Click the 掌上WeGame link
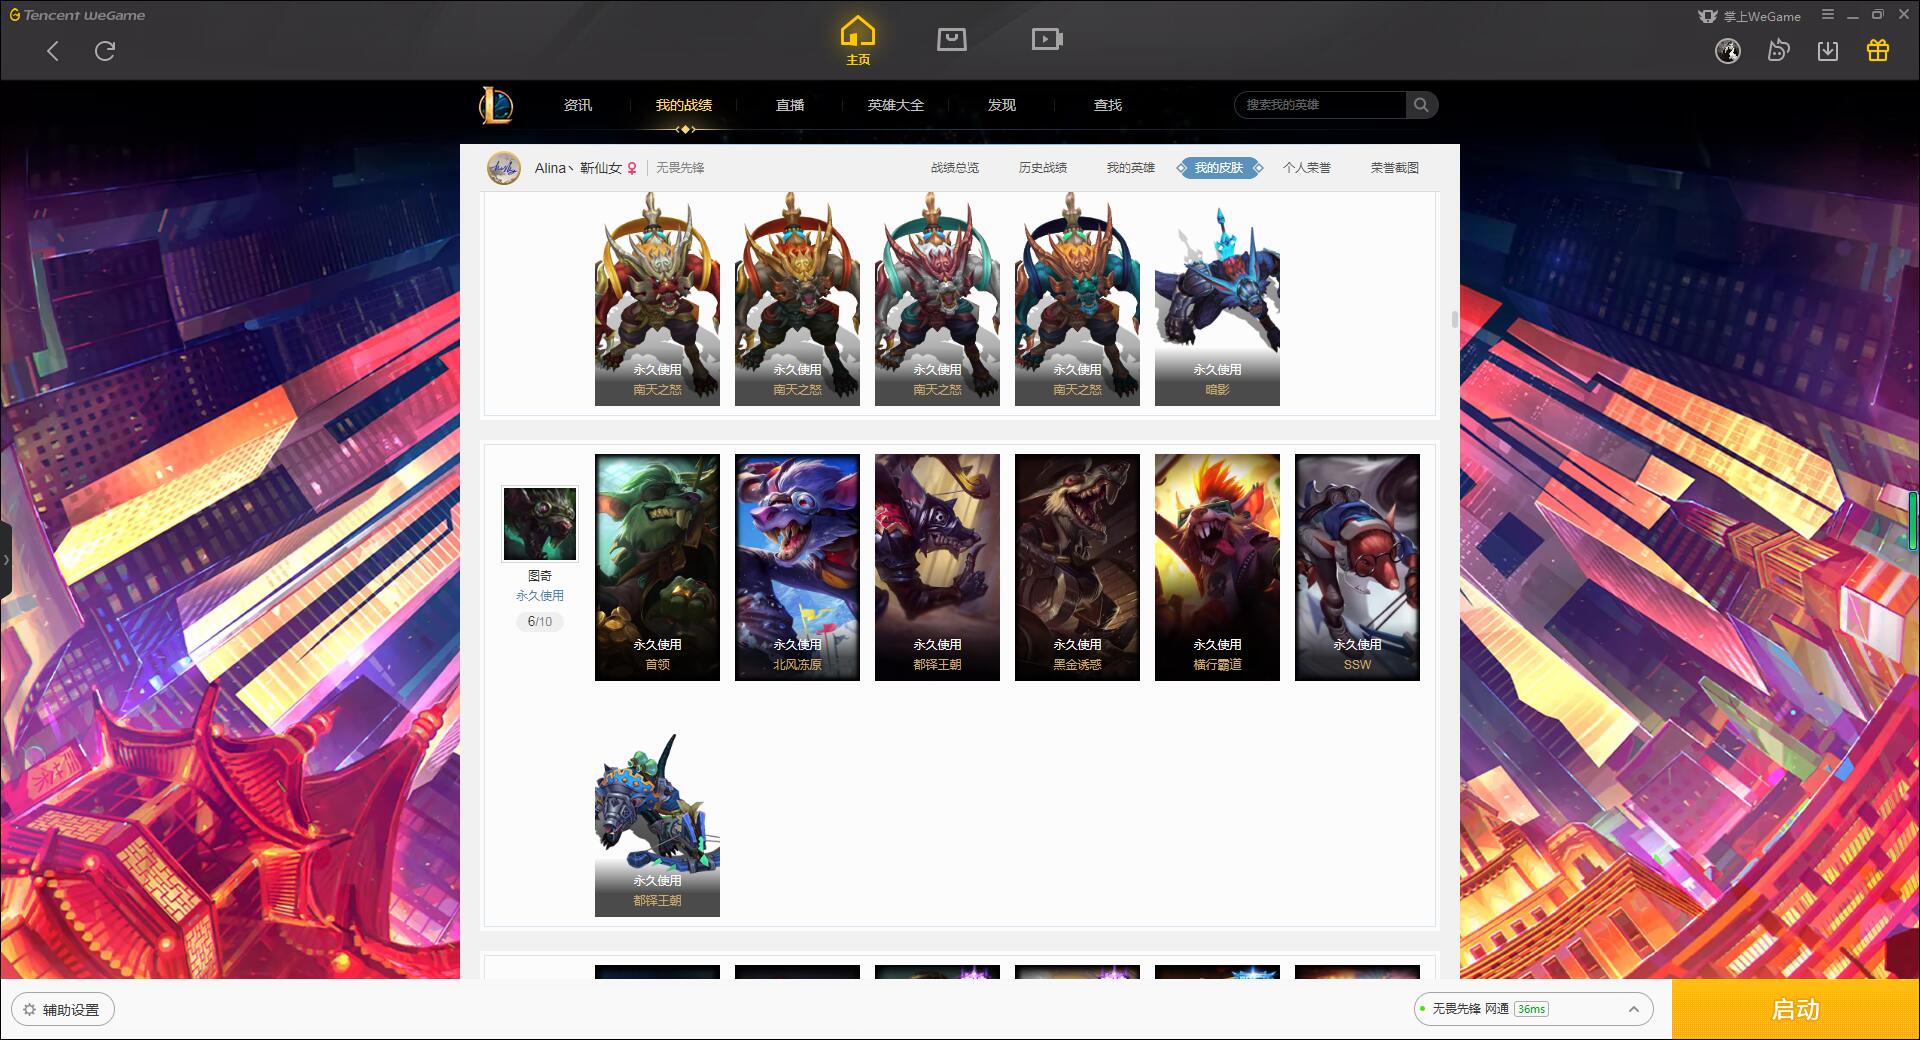This screenshot has width=1920, height=1040. coord(1749,16)
